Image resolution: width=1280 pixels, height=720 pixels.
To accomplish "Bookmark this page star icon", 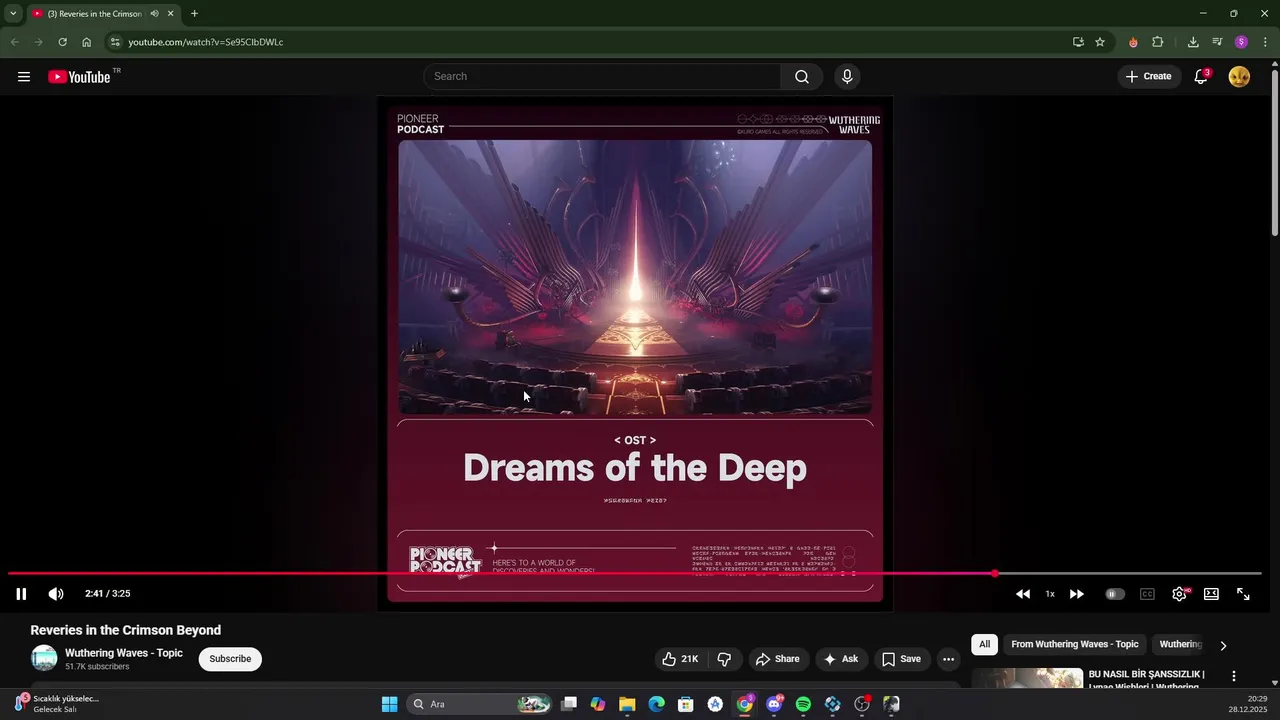I will (1100, 42).
